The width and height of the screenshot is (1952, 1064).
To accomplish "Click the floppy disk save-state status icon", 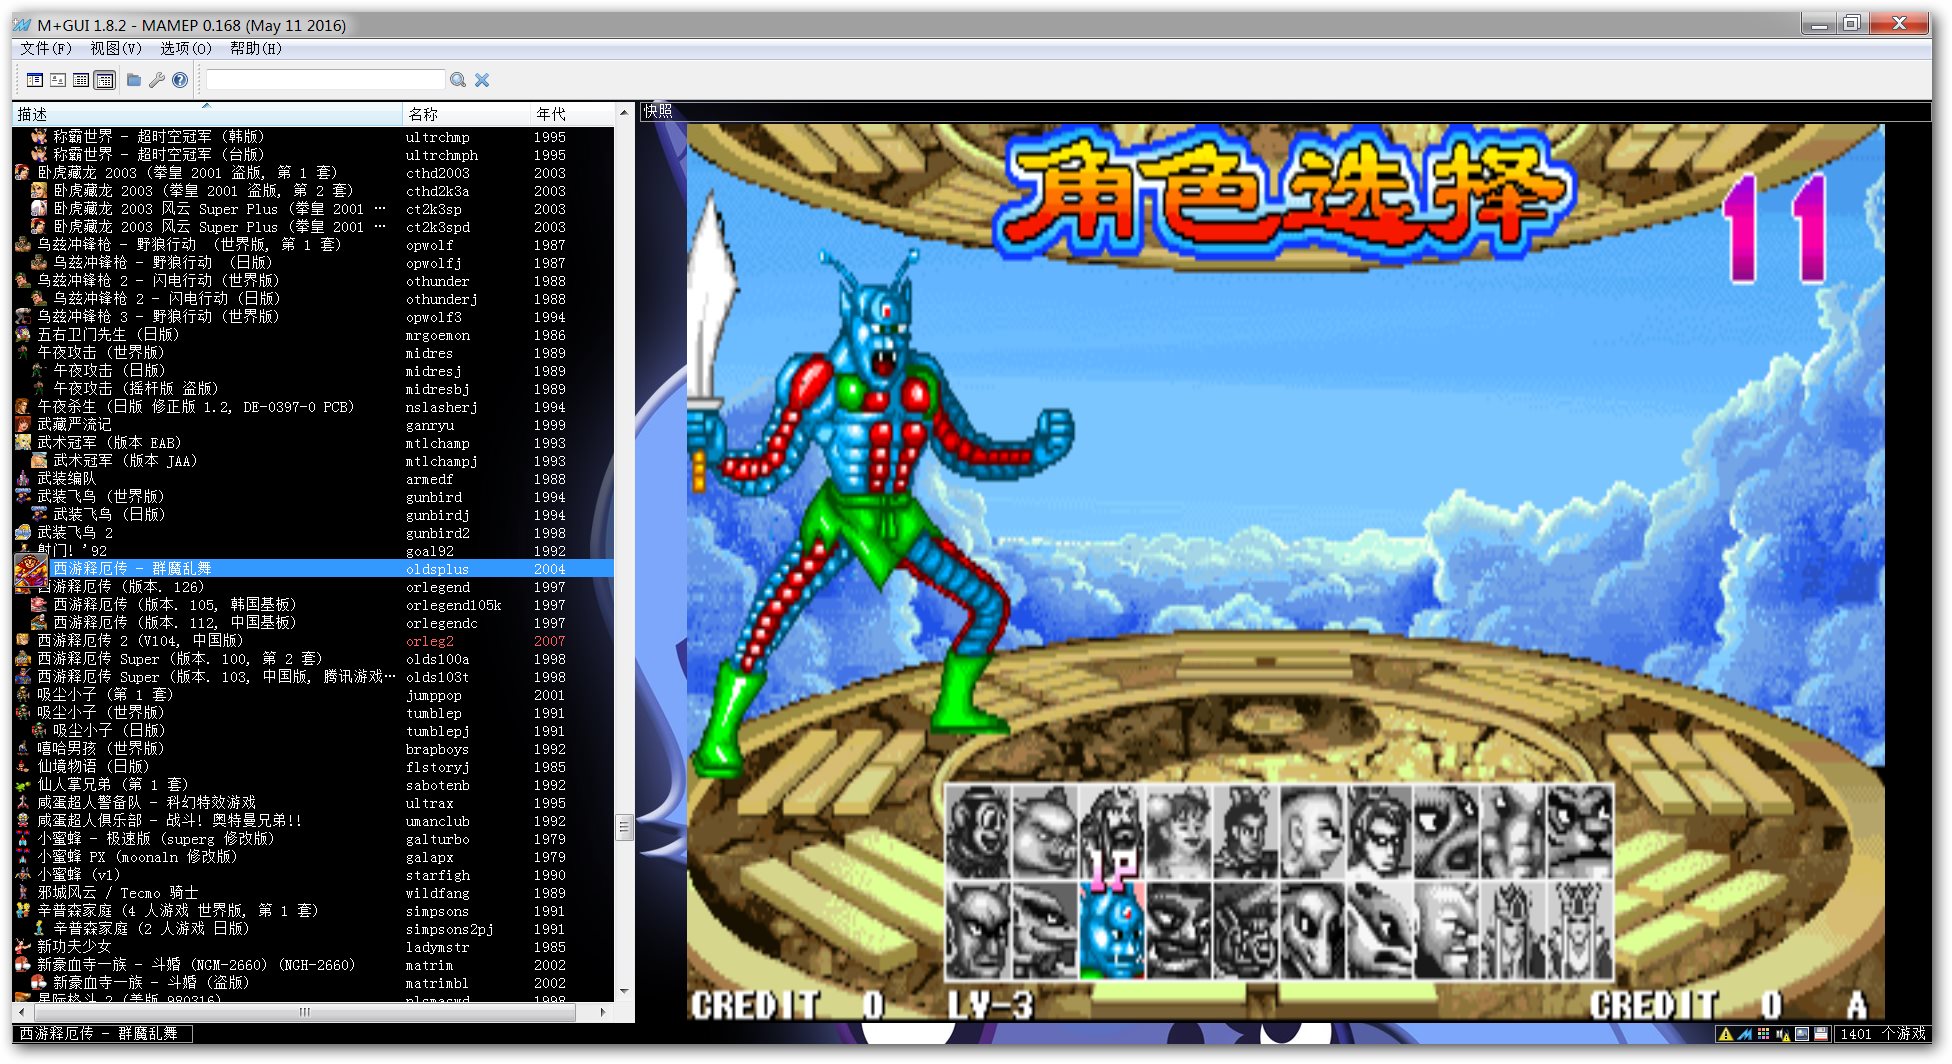I will click(1821, 1034).
